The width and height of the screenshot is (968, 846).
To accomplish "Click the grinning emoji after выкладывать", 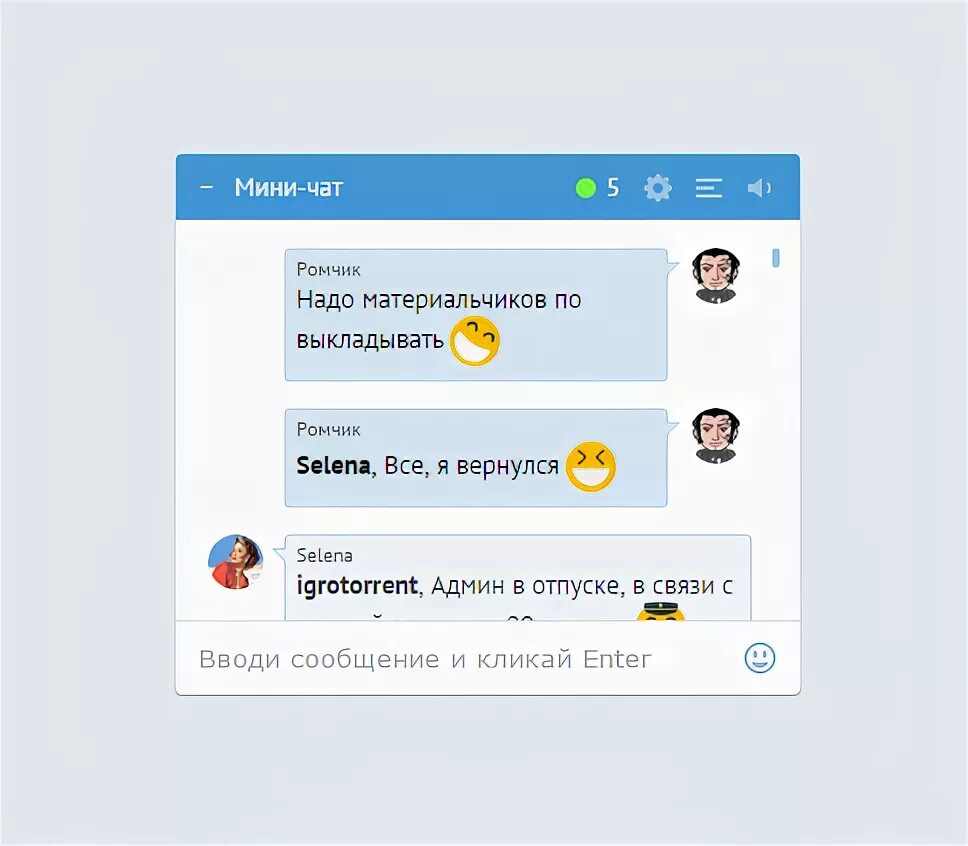I will 474,341.
